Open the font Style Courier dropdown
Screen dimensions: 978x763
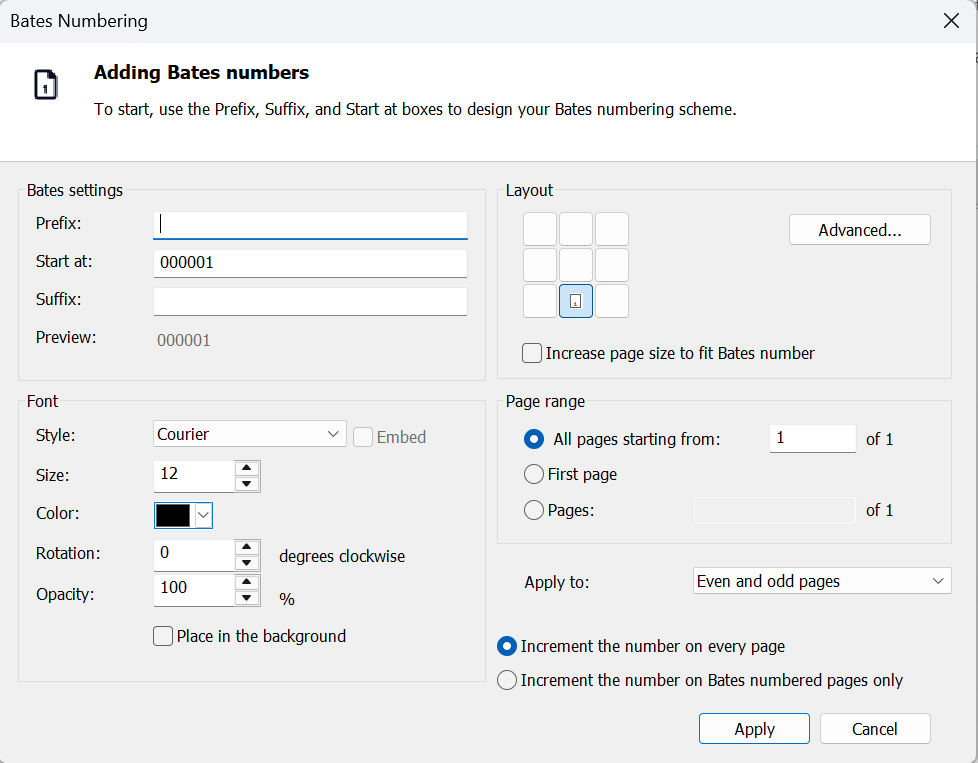(249, 434)
